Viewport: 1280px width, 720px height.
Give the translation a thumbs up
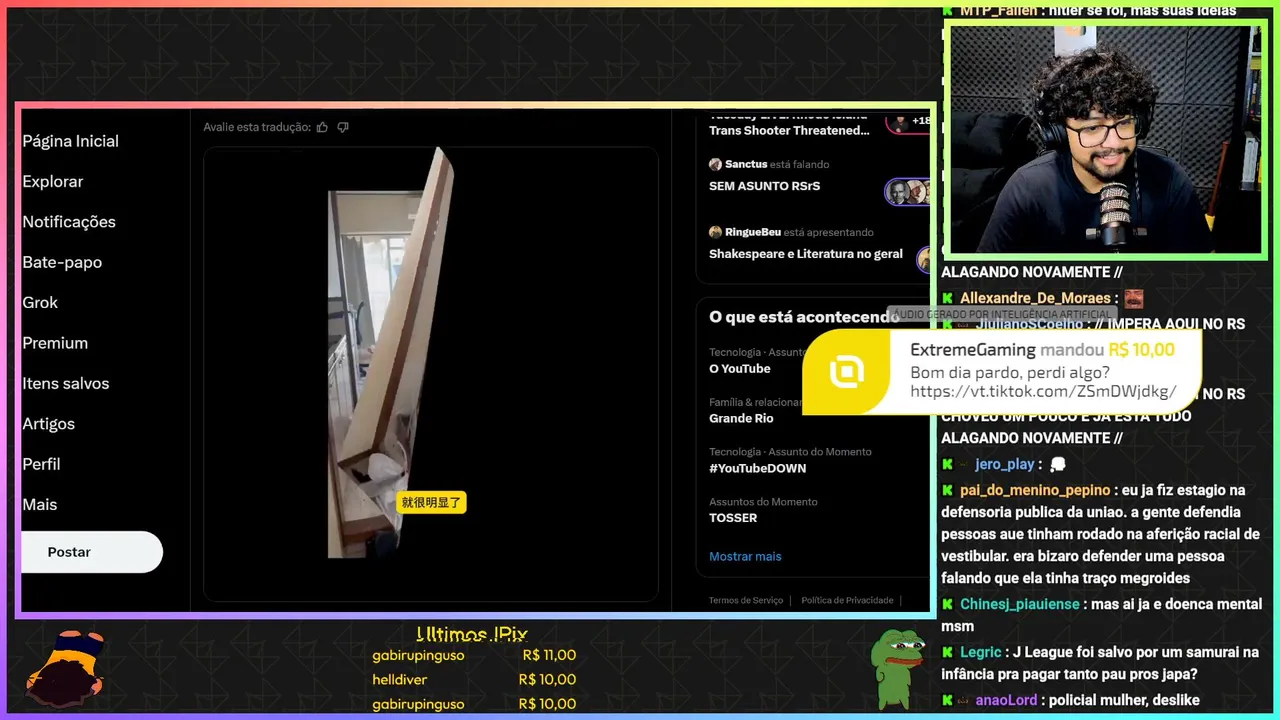(322, 127)
